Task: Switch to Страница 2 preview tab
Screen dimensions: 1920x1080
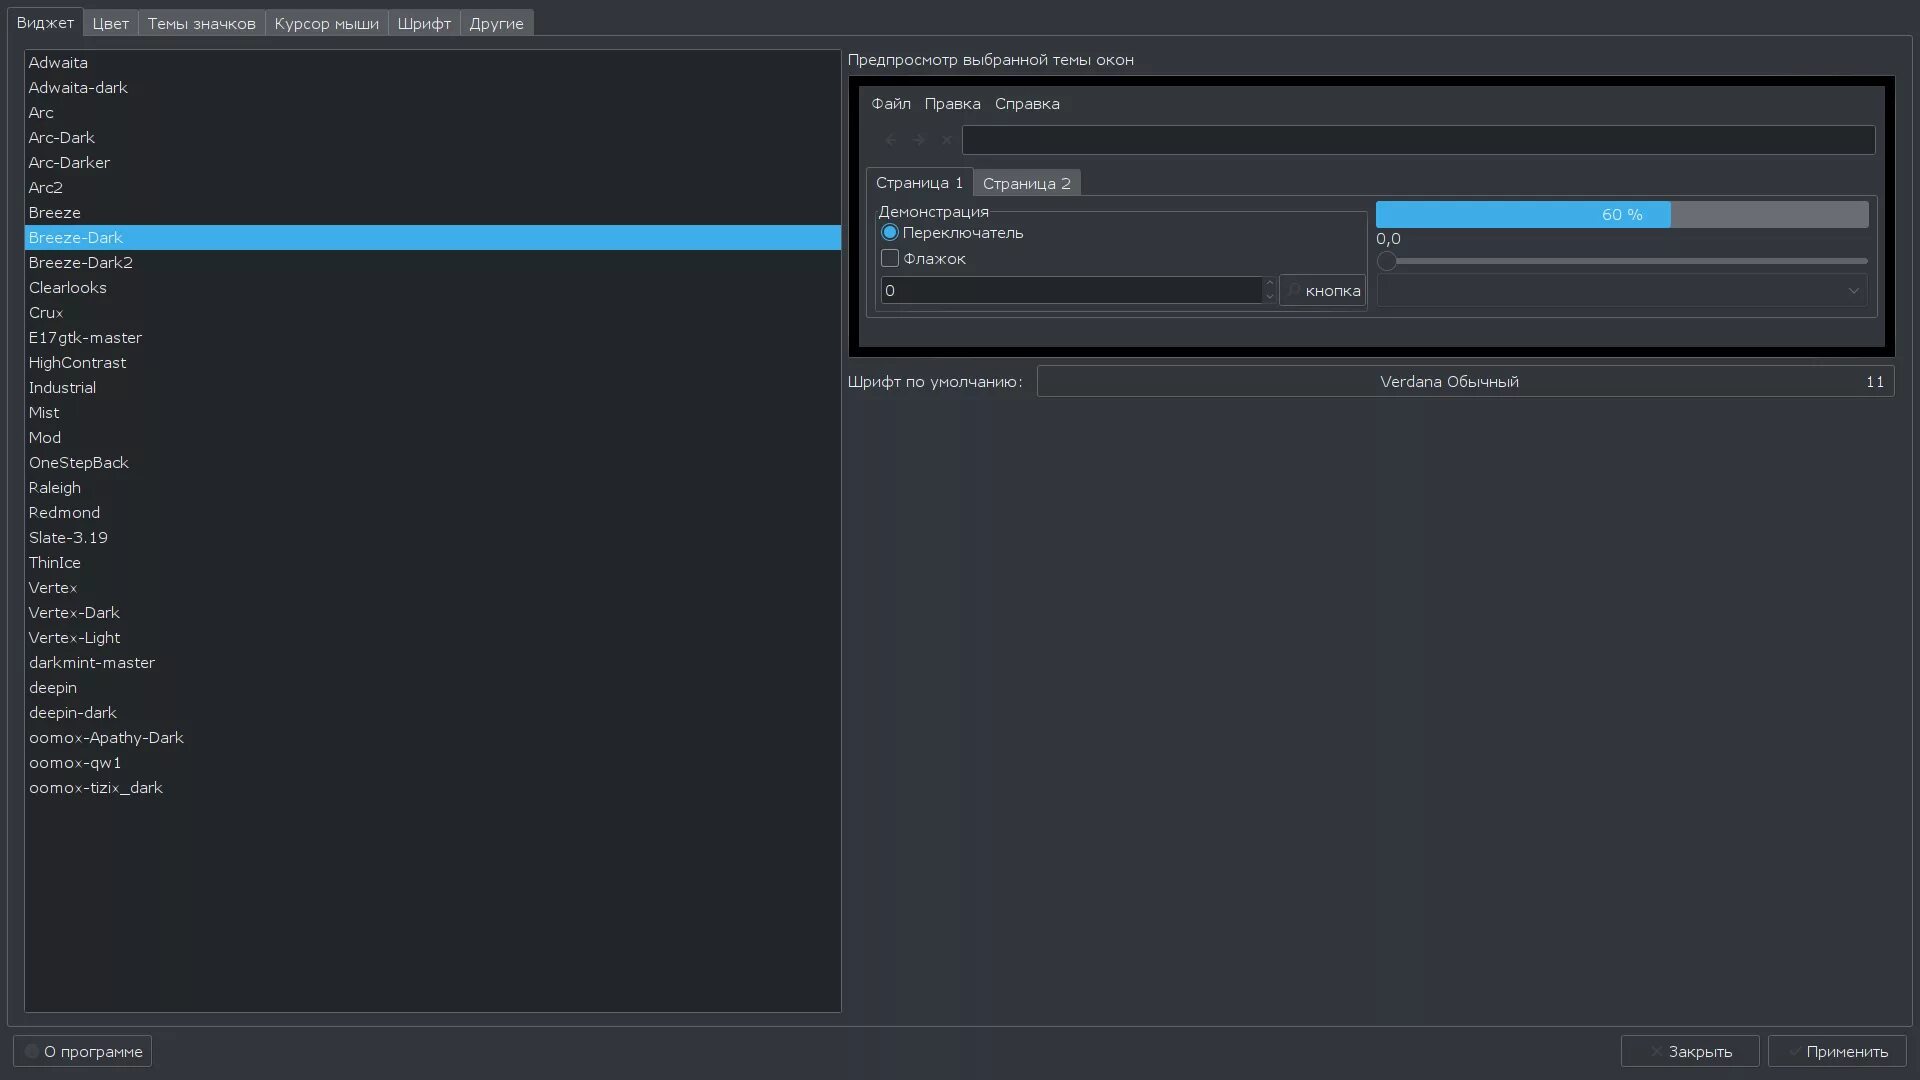Action: (1026, 183)
